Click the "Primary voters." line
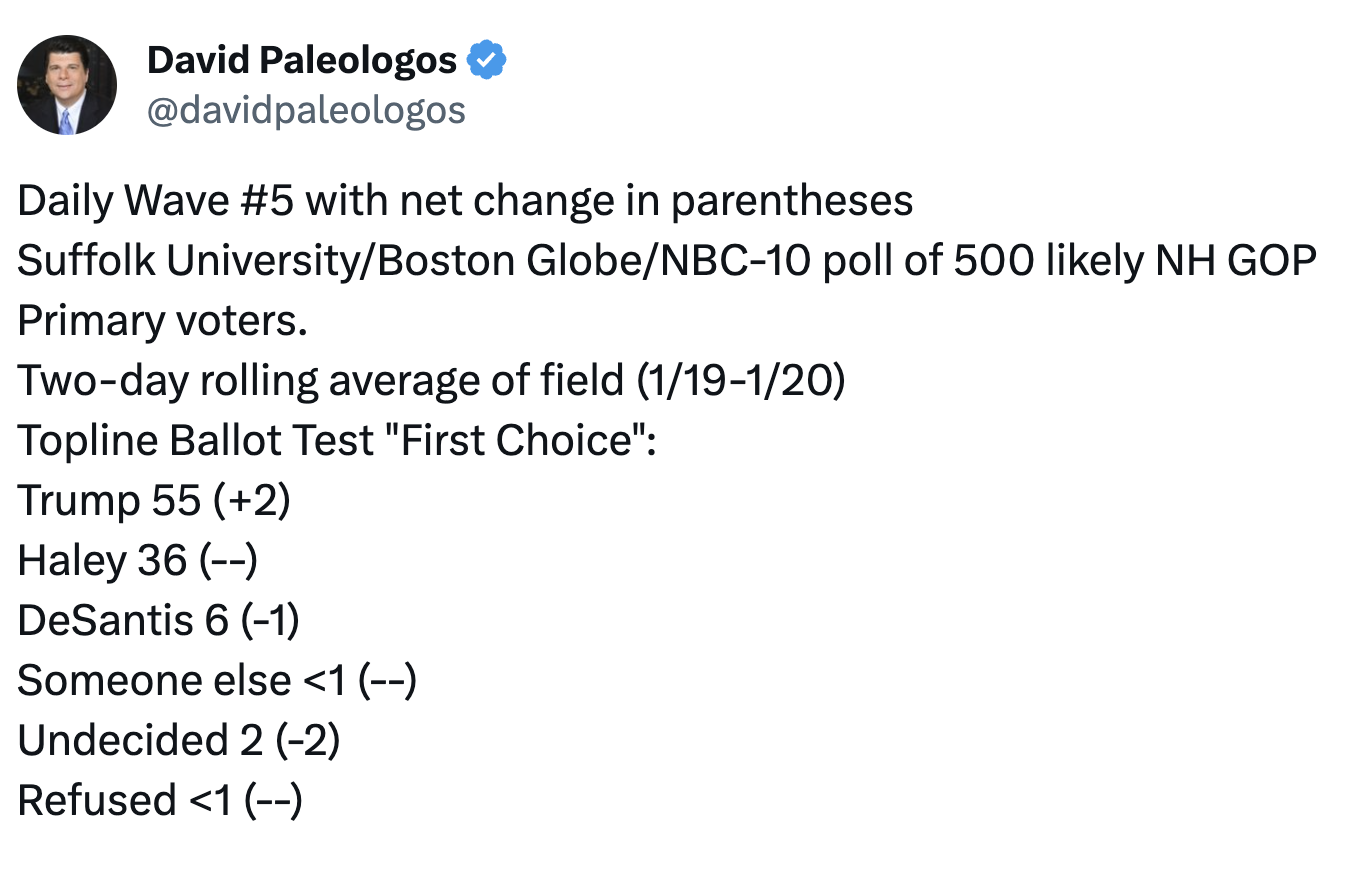The height and width of the screenshot is (870, 1366). click(x=163, y=321)
